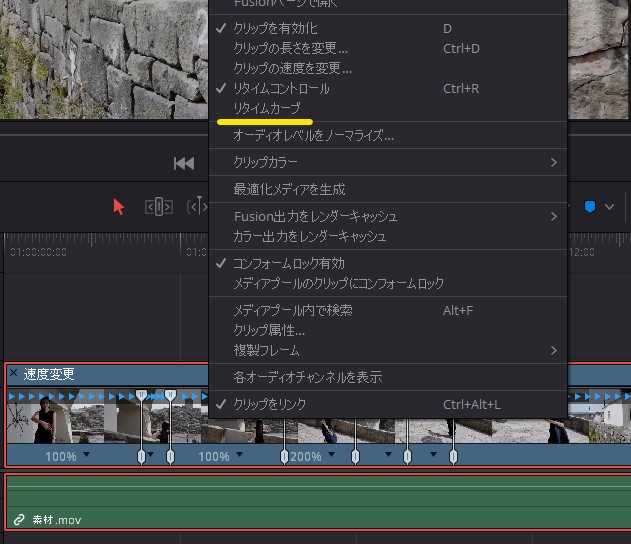Click the 速度変更 label on the clip

tap(49, 374)
